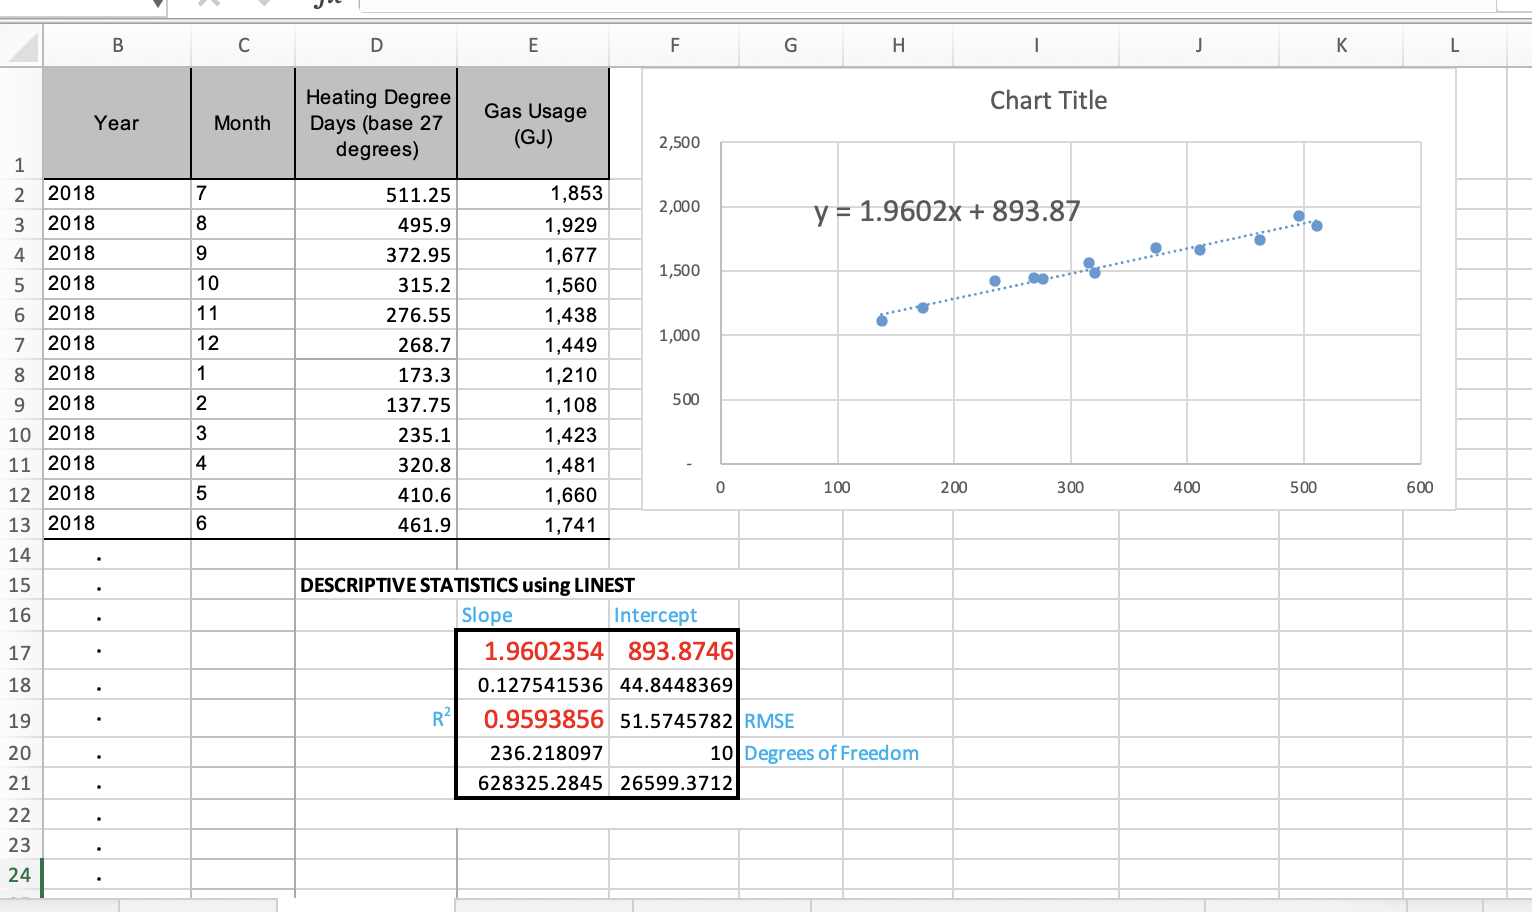Select column C header

243,45
